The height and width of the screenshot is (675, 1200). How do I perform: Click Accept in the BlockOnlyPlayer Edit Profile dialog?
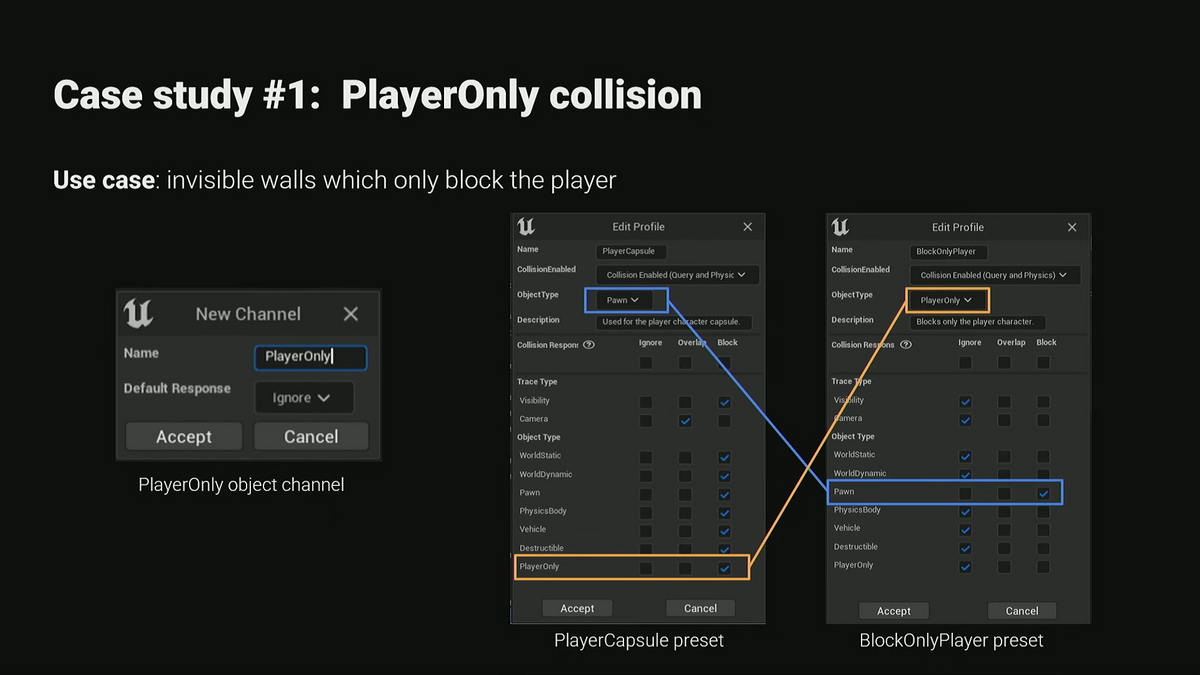tap(894, 610)
